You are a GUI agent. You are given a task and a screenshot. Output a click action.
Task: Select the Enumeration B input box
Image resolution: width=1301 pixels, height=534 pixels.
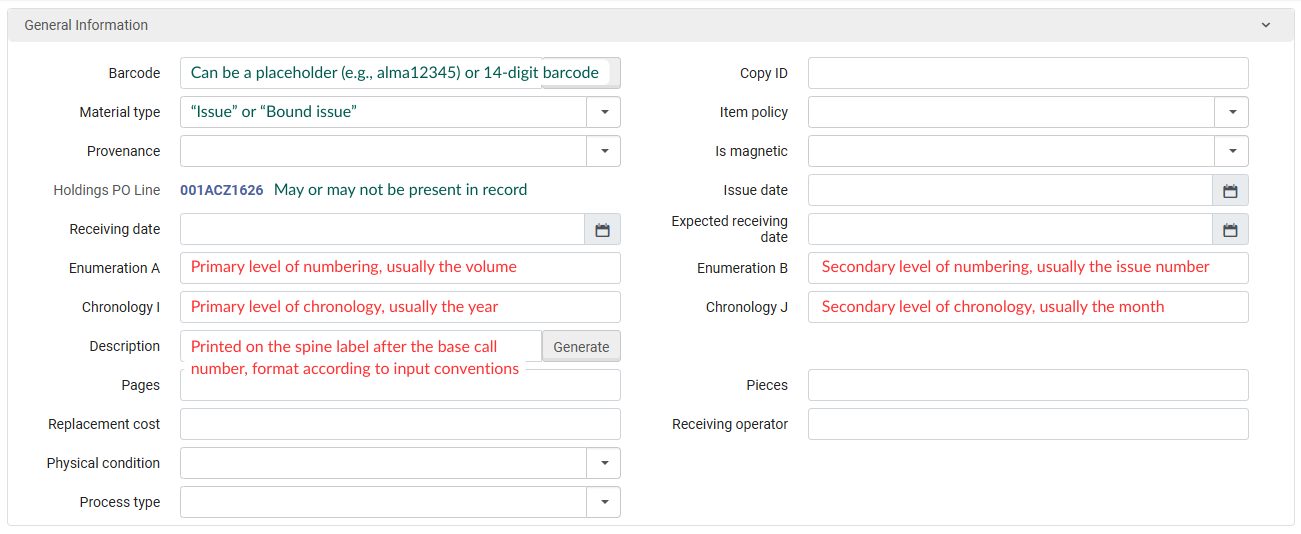tap(1027, 268)
